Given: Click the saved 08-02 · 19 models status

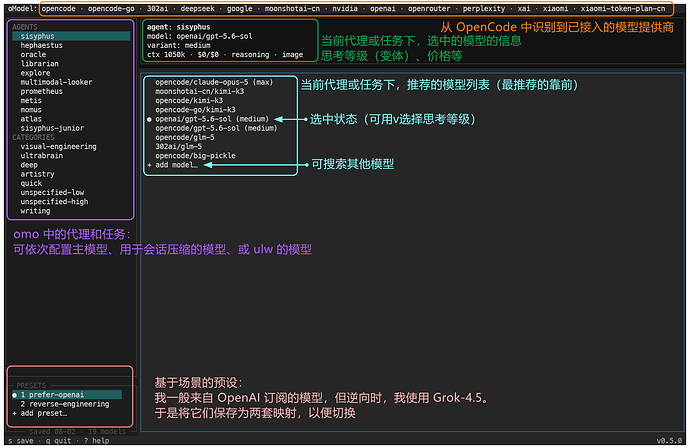Looking at the screenshot, I should click(x=77, y=431).
